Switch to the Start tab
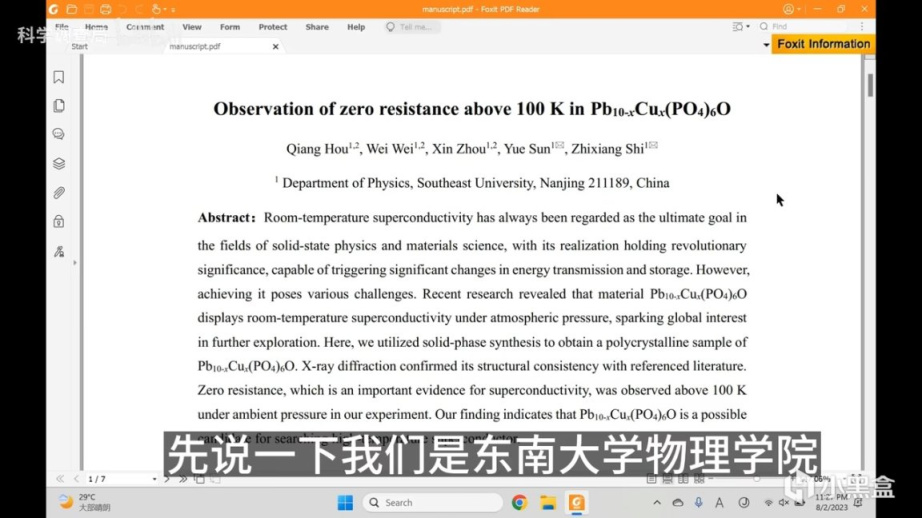 79,46
